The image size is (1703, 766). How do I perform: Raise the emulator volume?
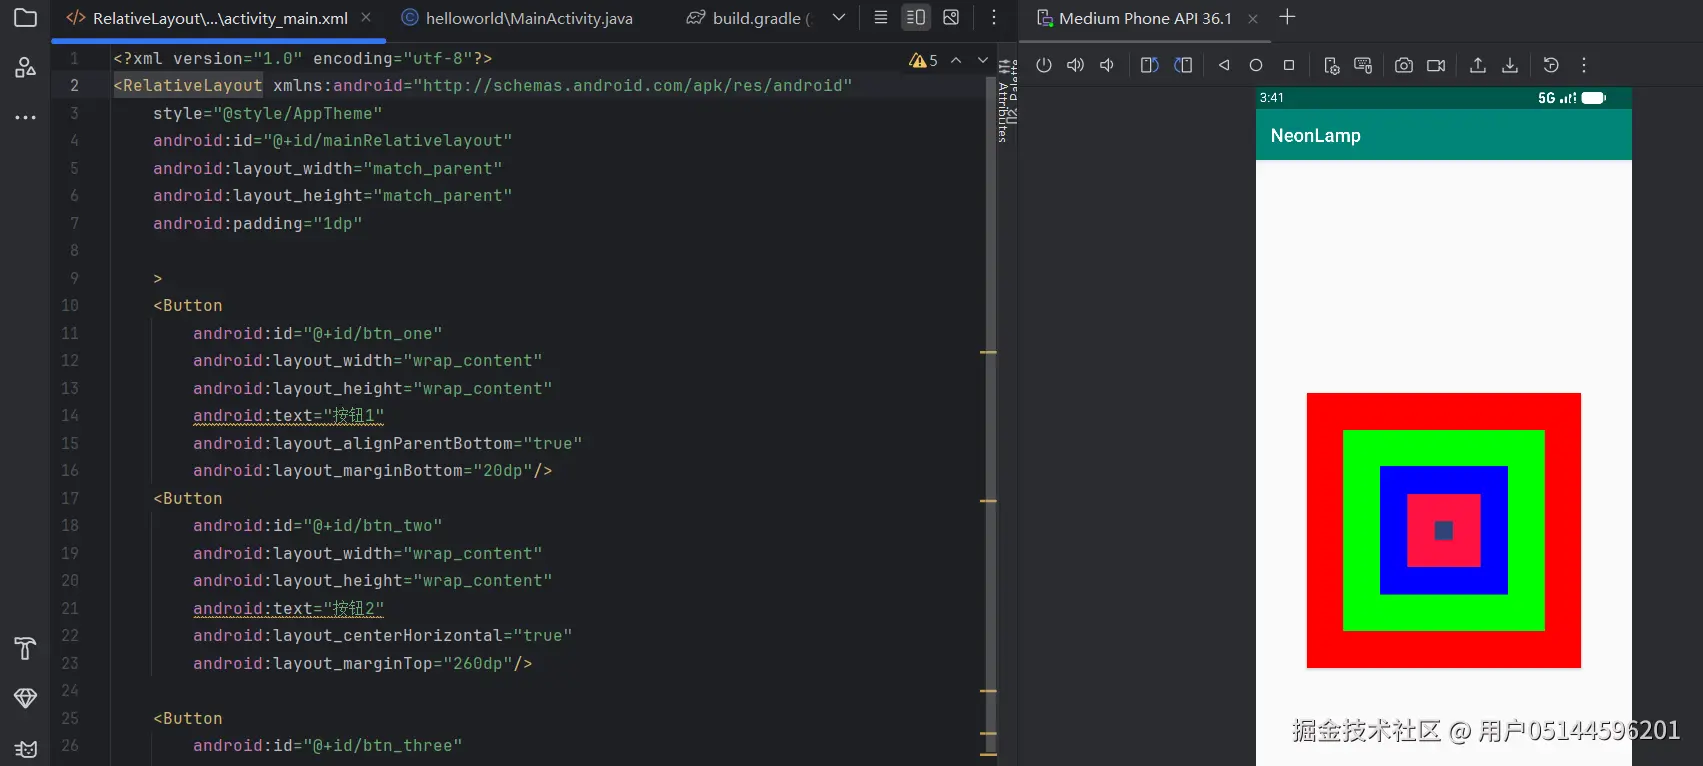point(1075,65)
